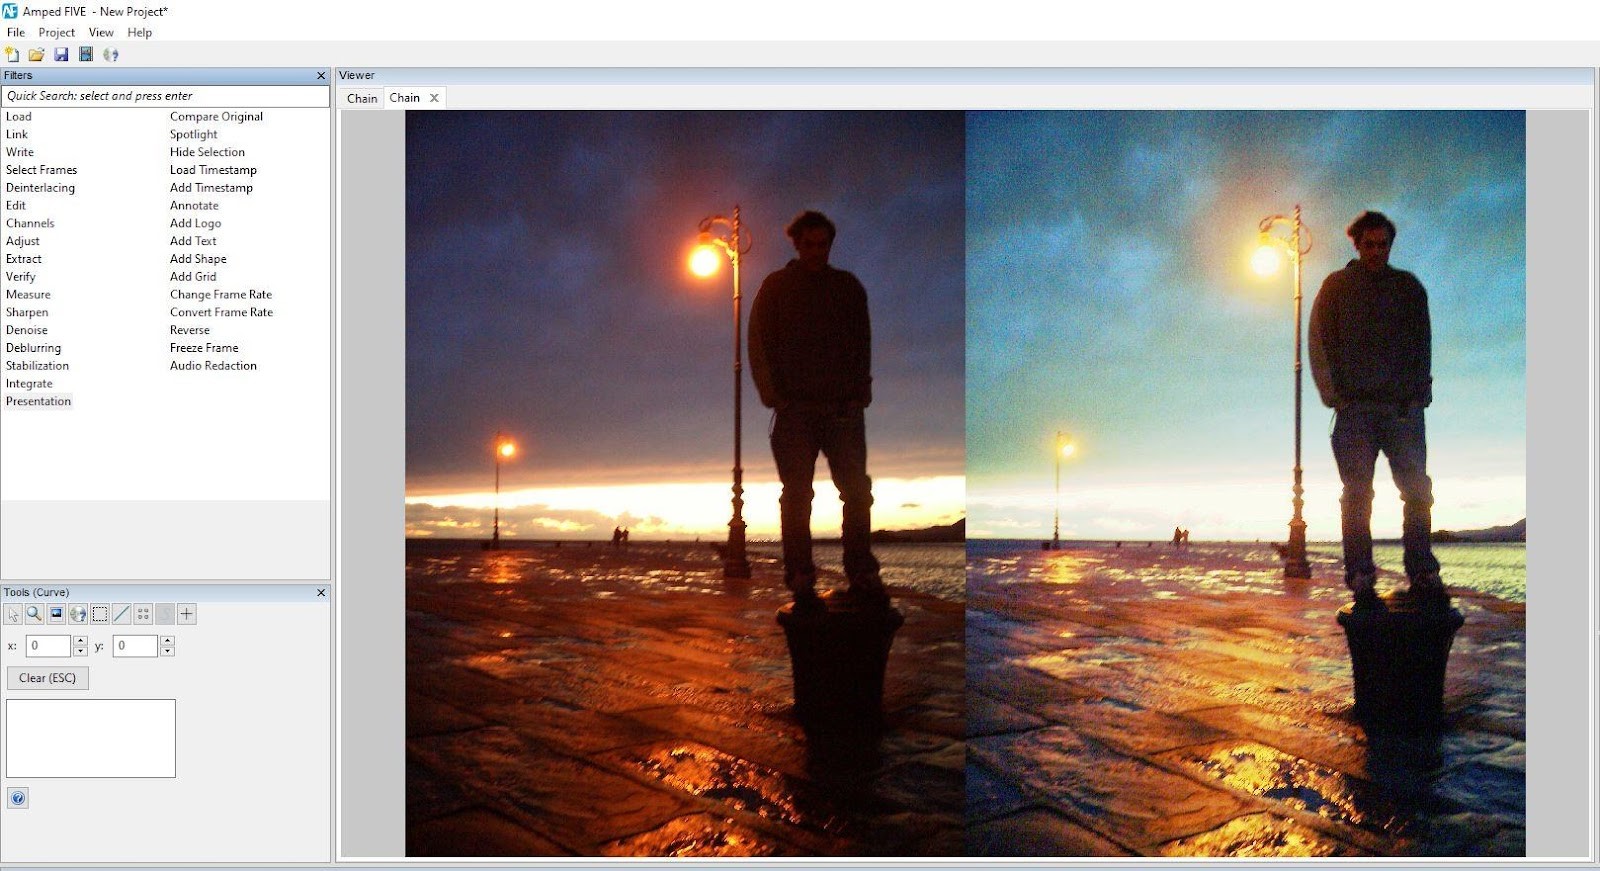Click the New Project toolbar icon
Screen dimensions: 1600x871
12,54
